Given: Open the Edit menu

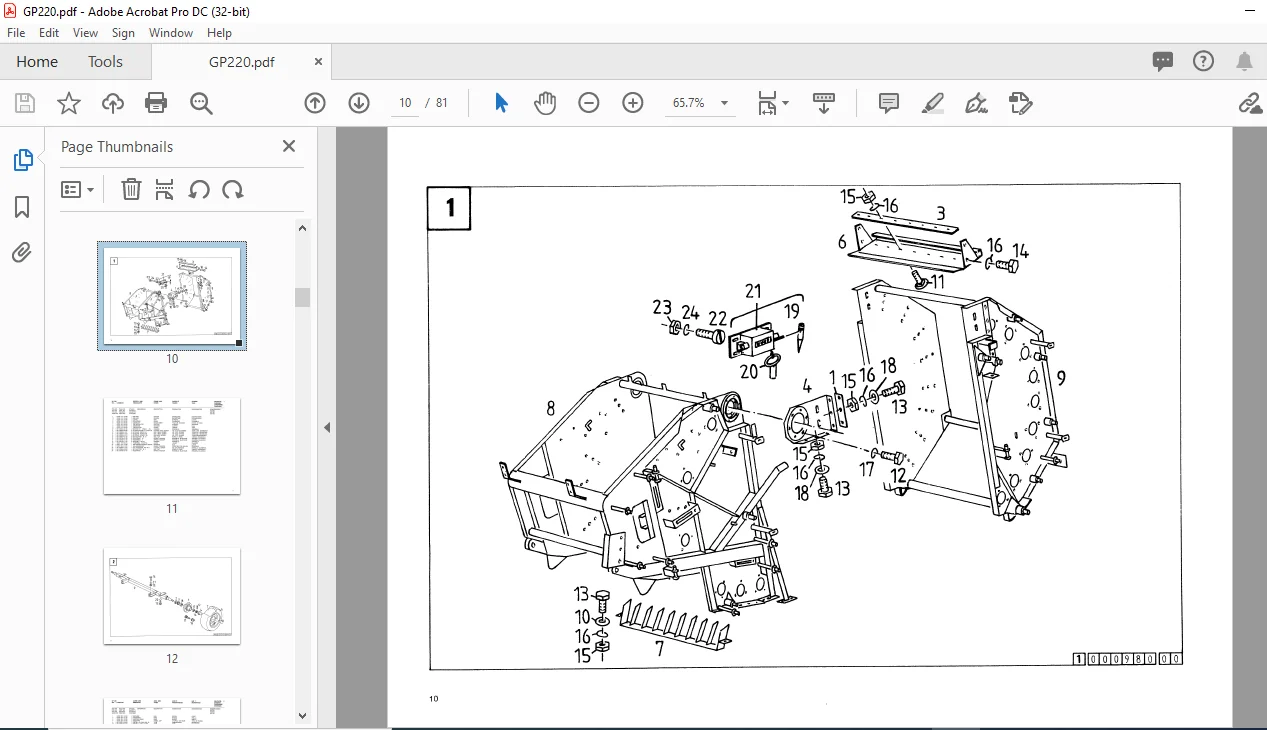Looking at the screenshot, I should 49,33.
